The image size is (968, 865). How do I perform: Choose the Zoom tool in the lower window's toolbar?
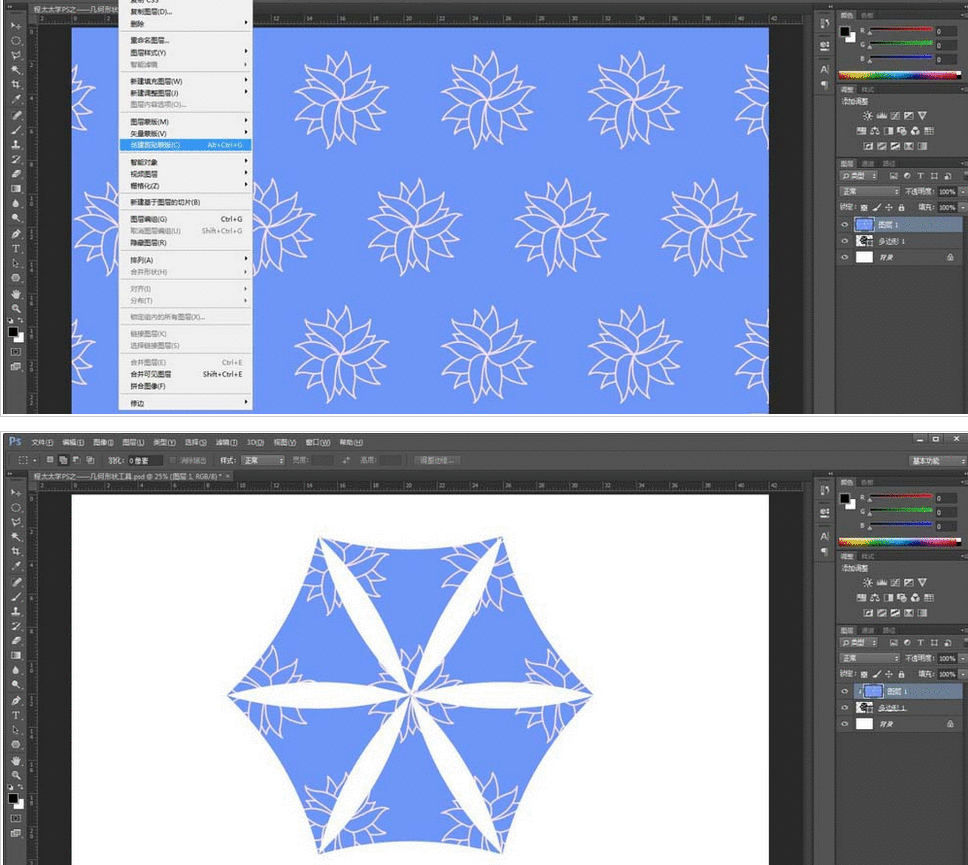point(16,775)
